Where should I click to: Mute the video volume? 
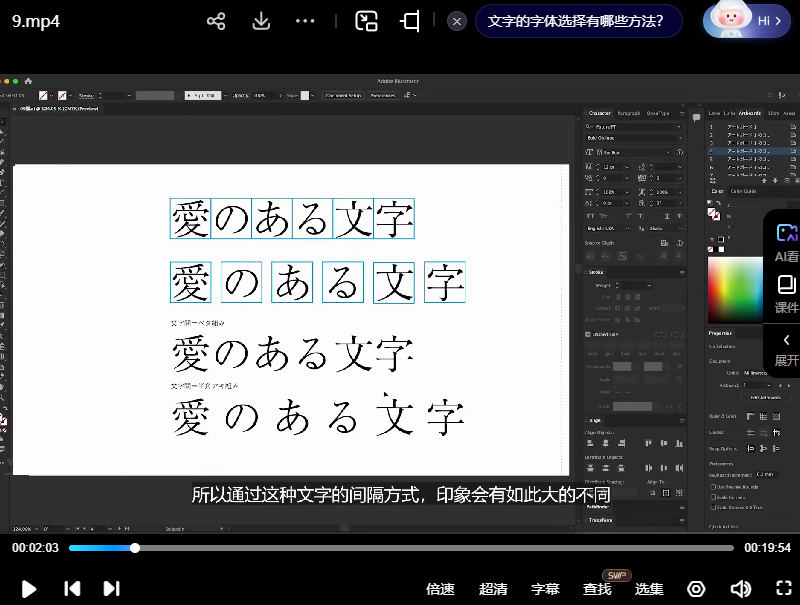tap(740, 589)
